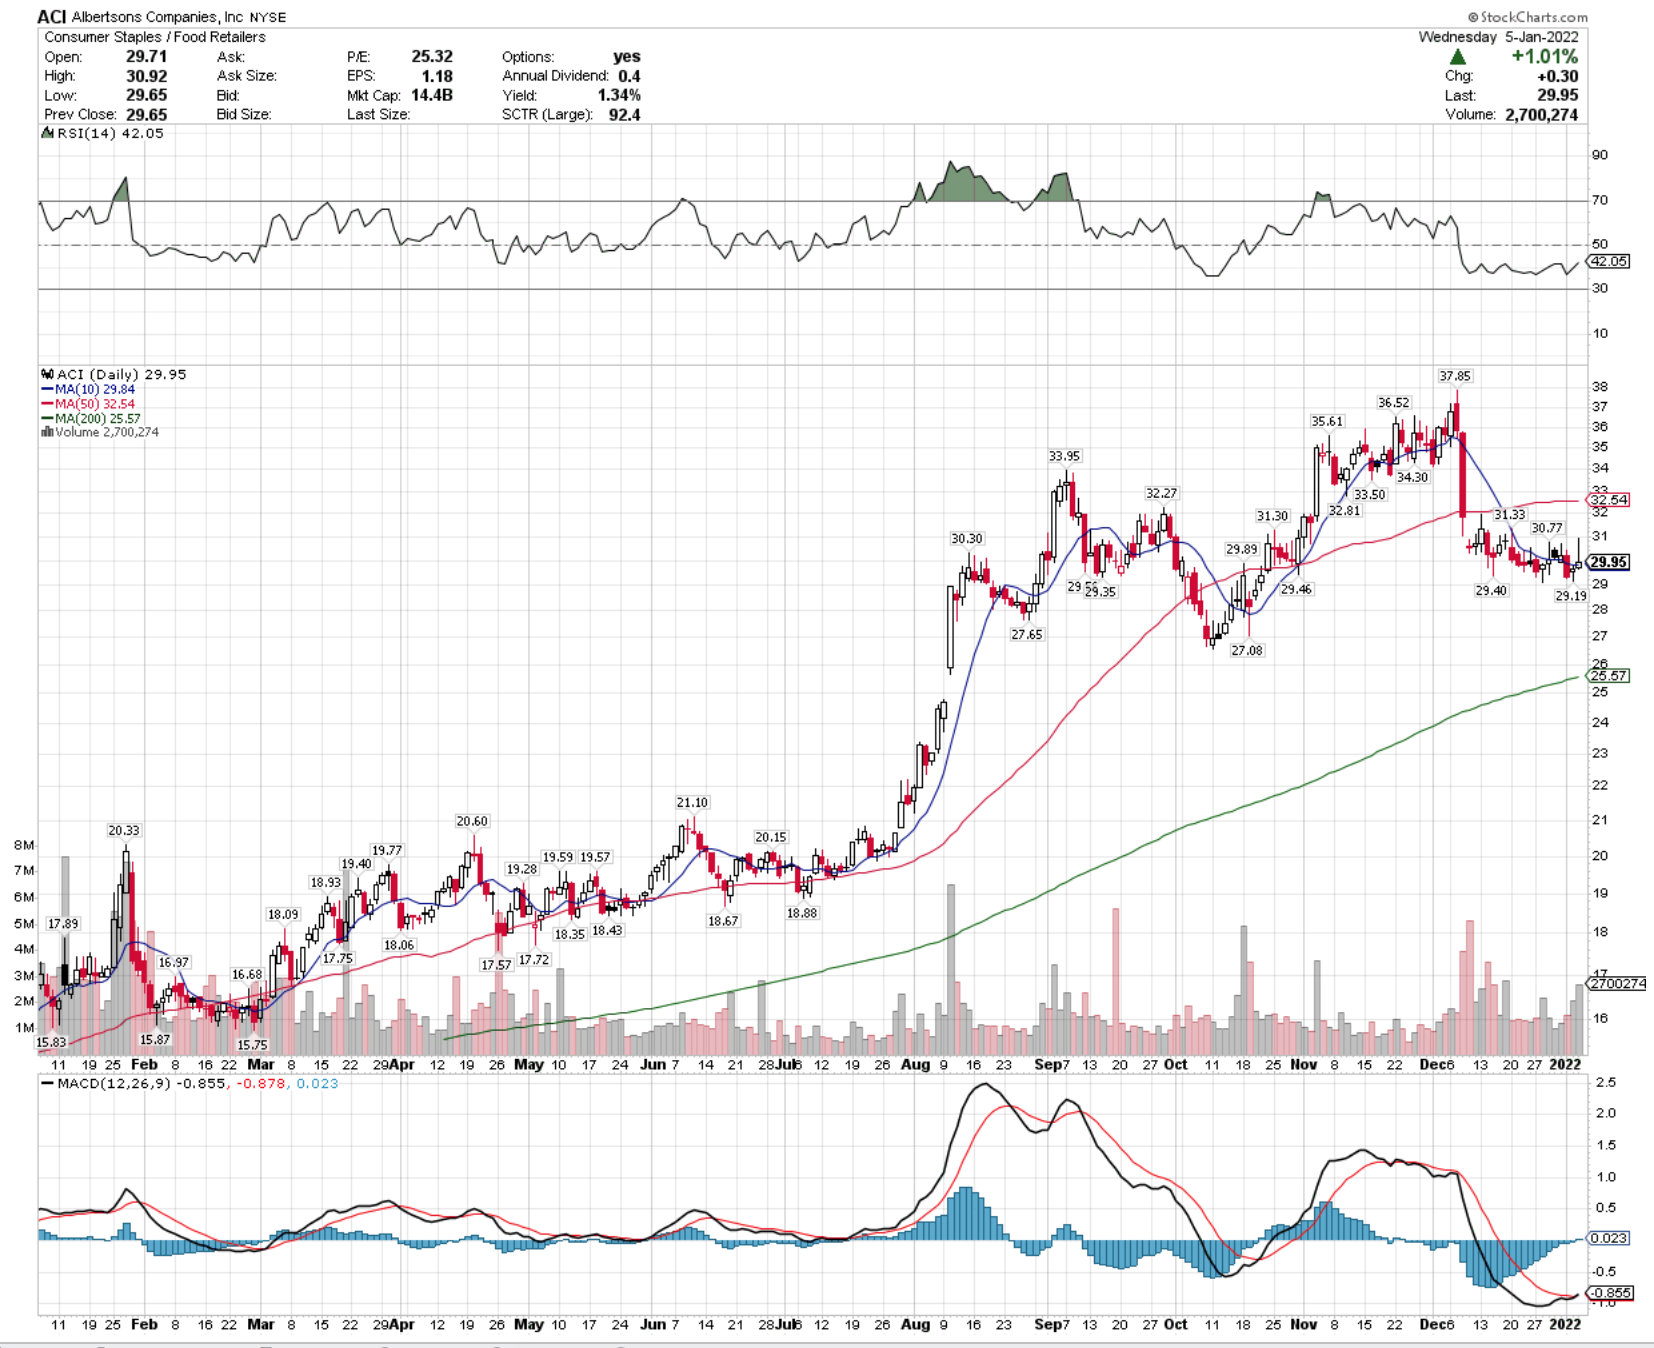Click the Options value yes

pyautogui.click(x=627, y=56)
